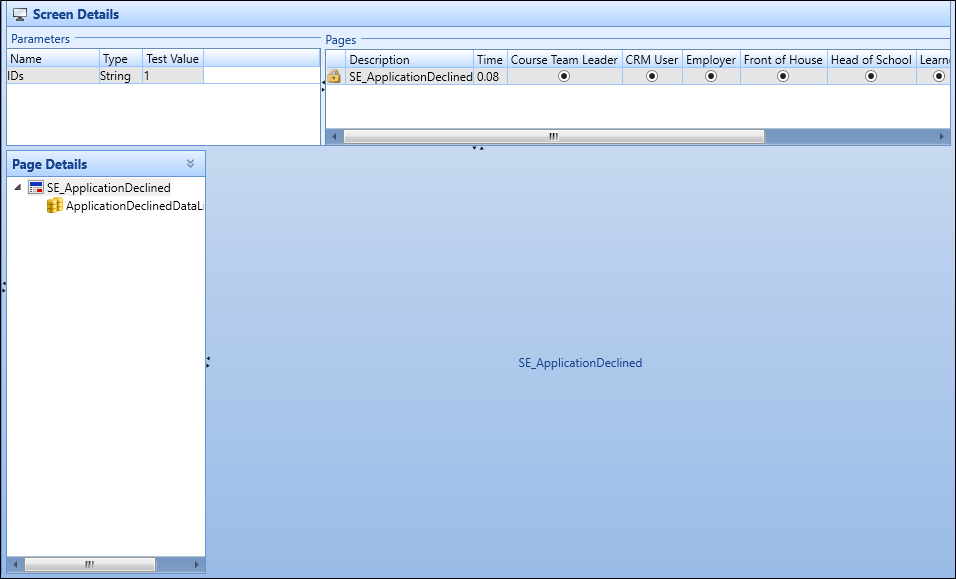Screen dimensions: 956x579
Task: Collapse the Page Details panel chevron
Action: (x=190, y=164)
